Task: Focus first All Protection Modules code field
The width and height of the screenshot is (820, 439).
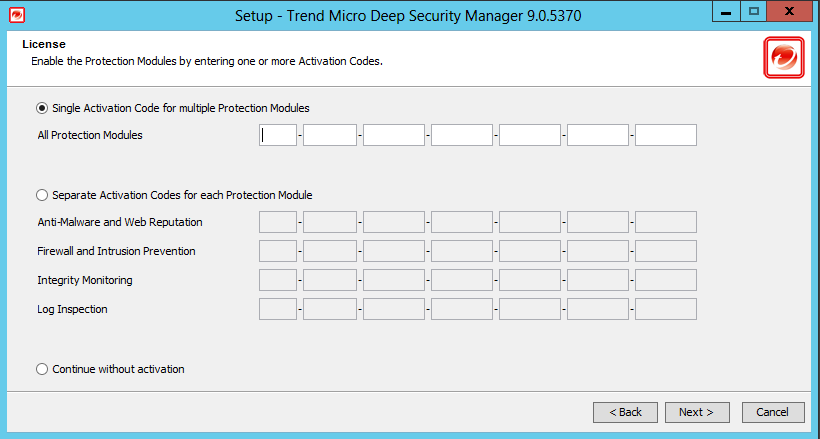Action: point(278,135)
